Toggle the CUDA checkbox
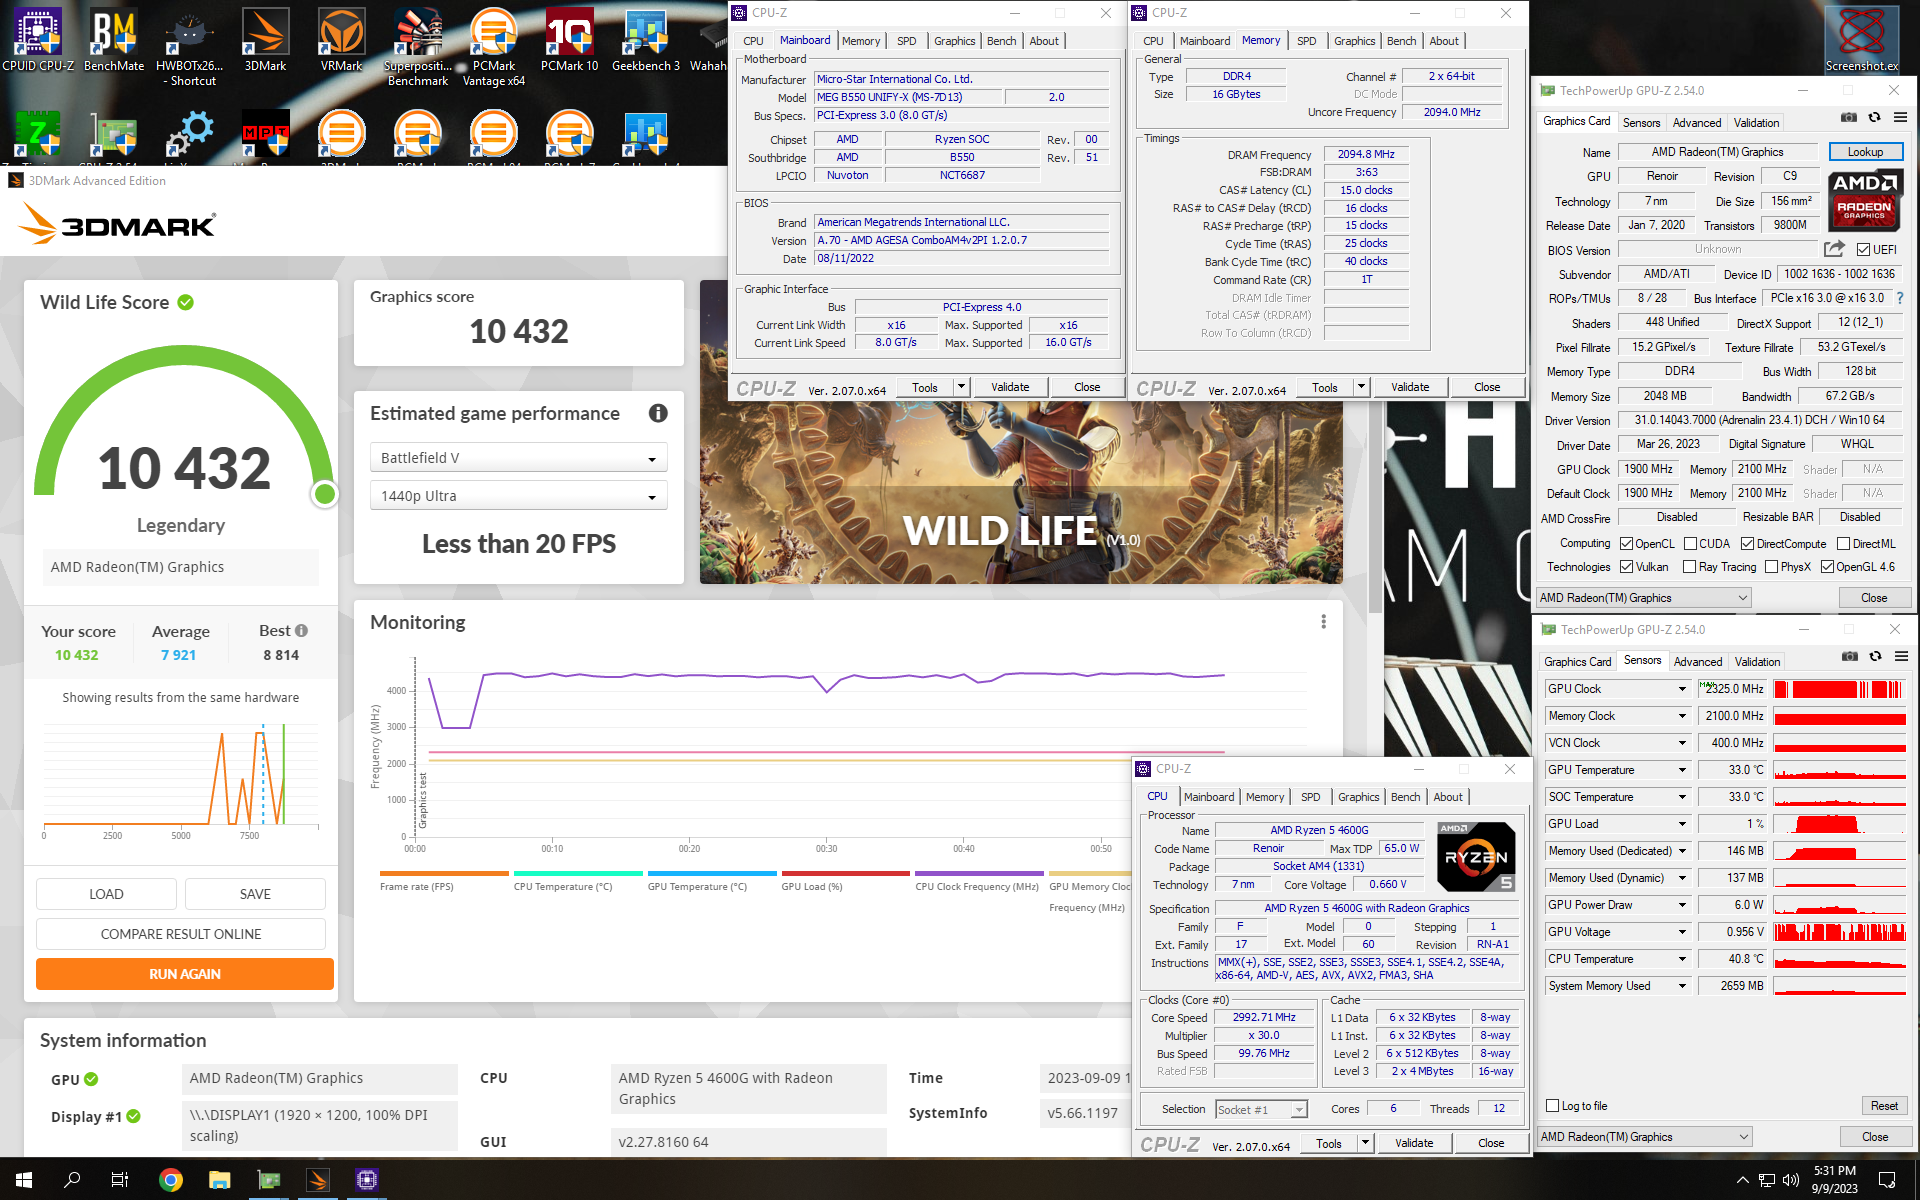 [1690, 544]
